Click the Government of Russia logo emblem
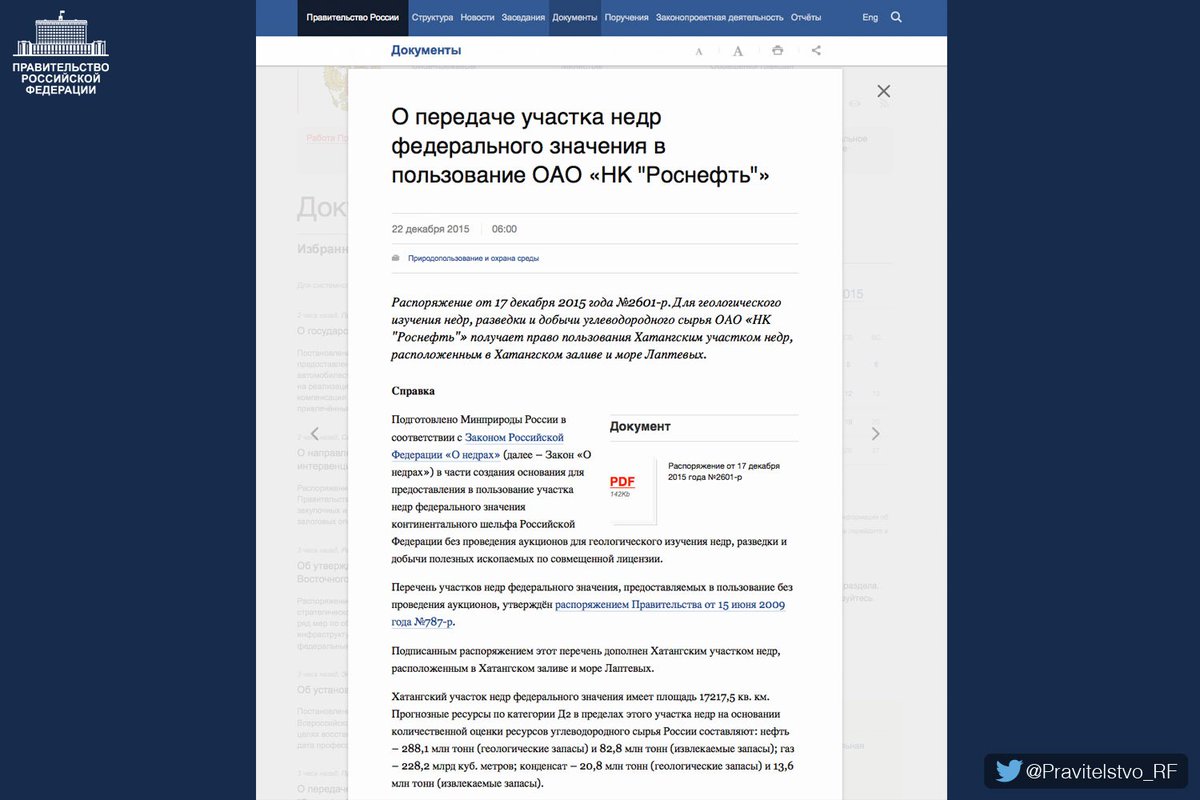The image size is (1200, 800). point(61,53)
